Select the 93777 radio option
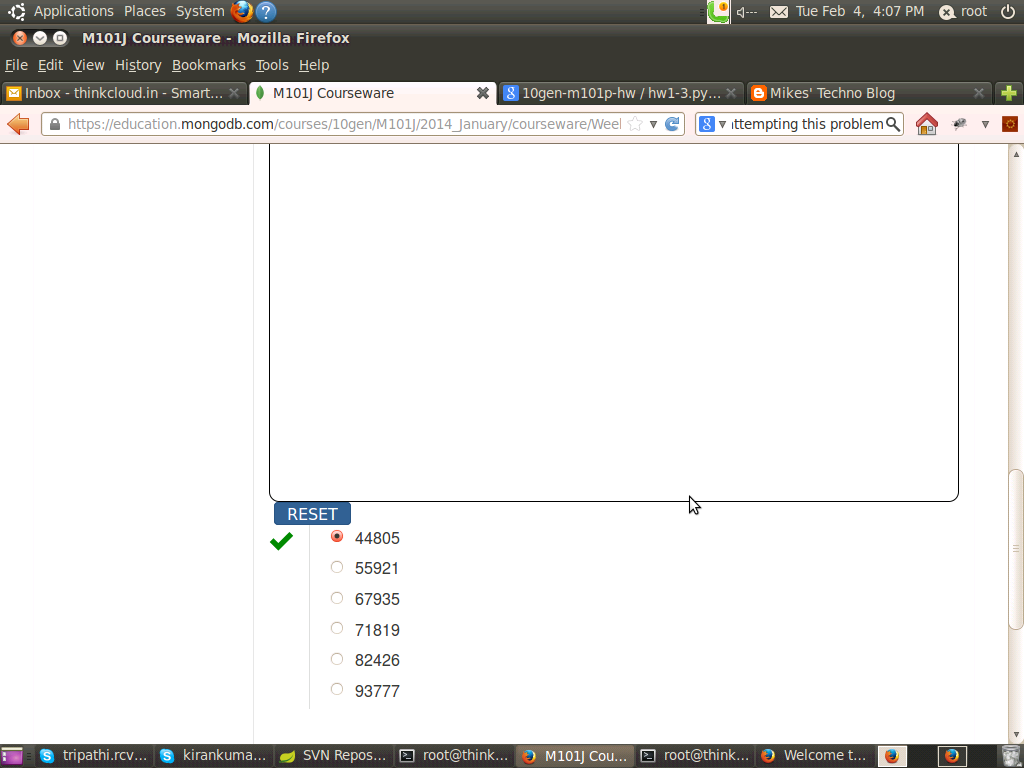1024x768 pixels. point(337,689)
